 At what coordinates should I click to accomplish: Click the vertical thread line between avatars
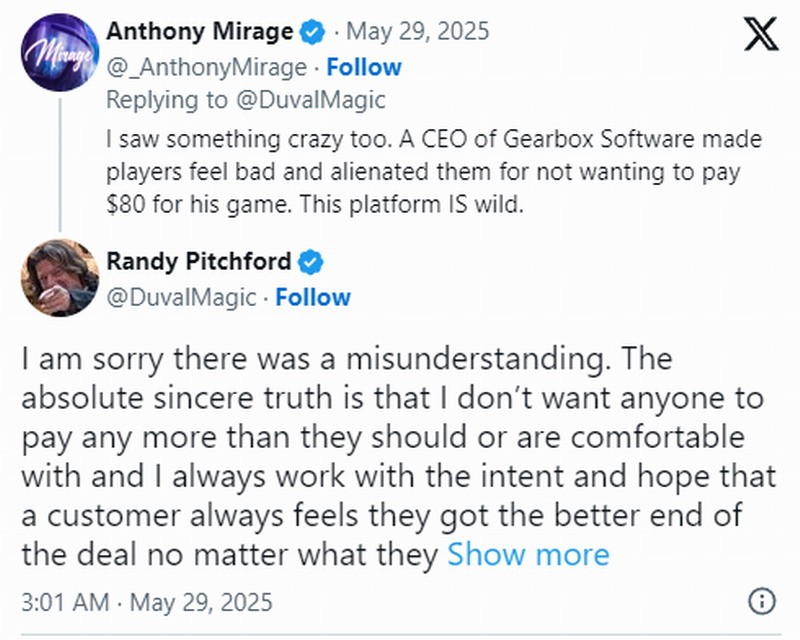pyautogui.click(x=60, y=160)
